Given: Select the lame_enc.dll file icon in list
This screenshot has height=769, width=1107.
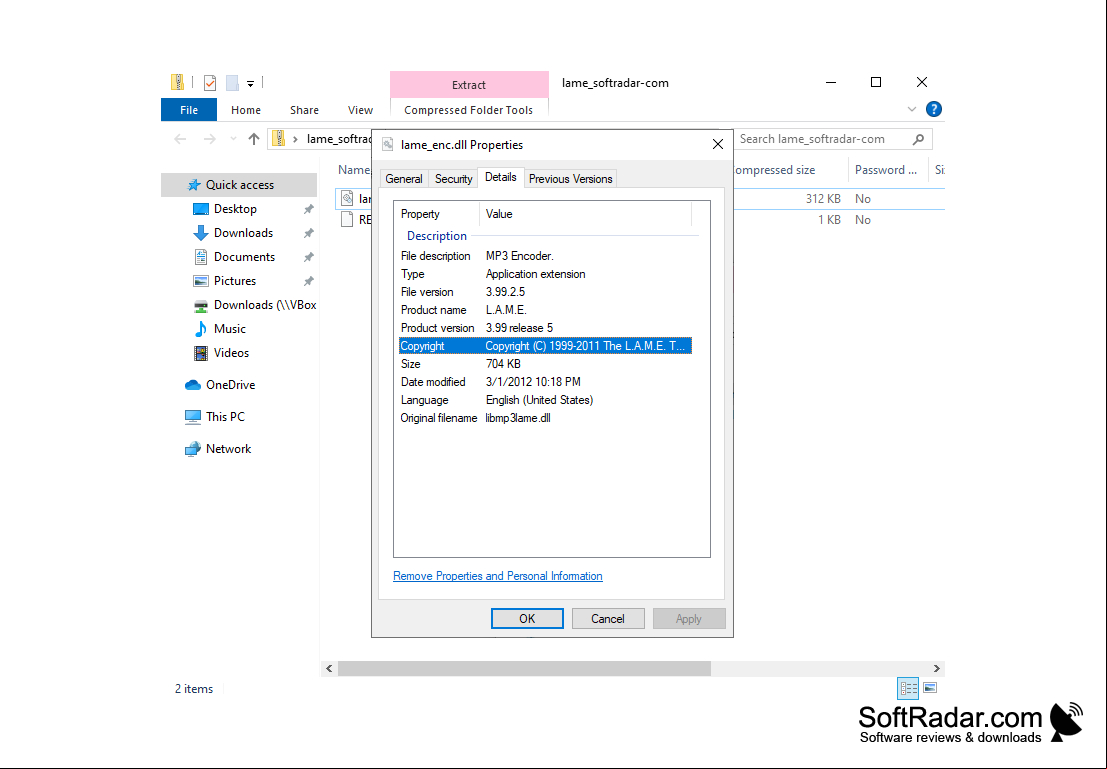Looking at the screenshot, I should 347,198.
